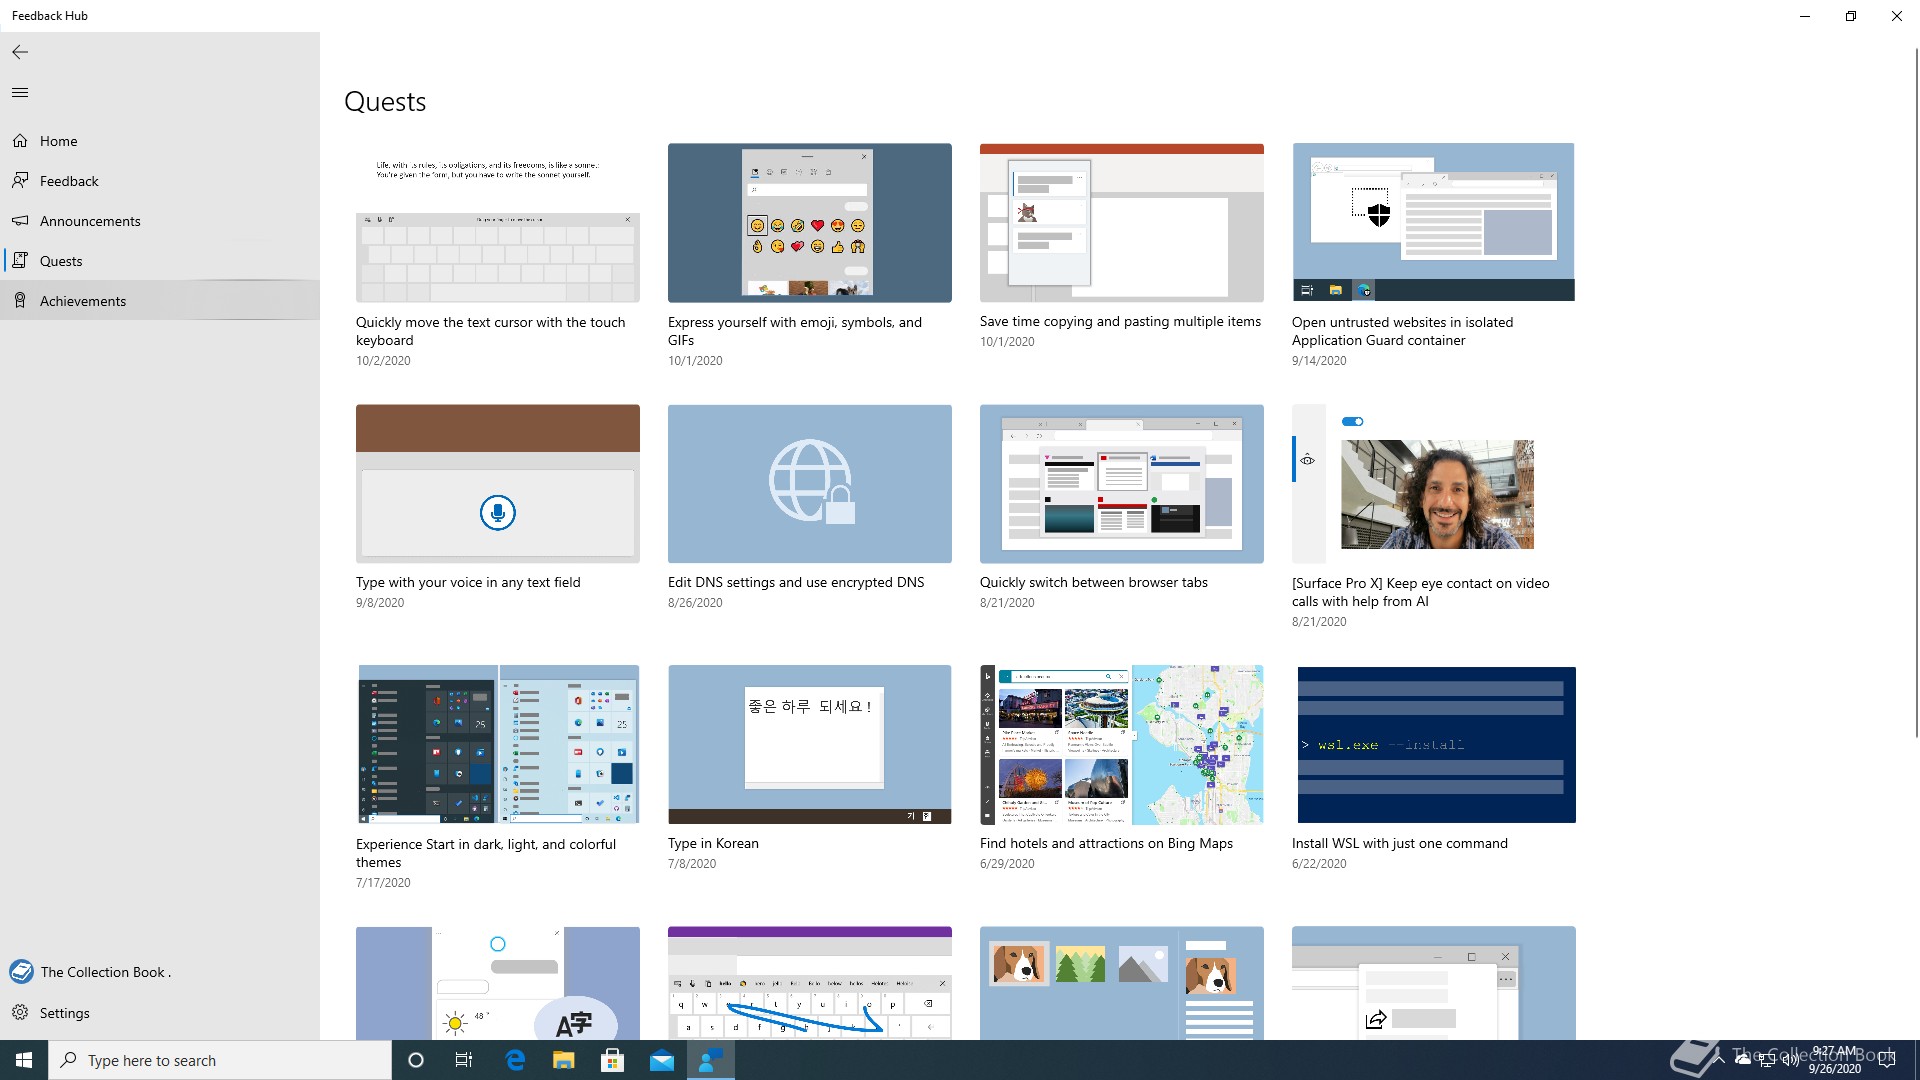Open the Start themes quest thumbnail

pos(498,745)
